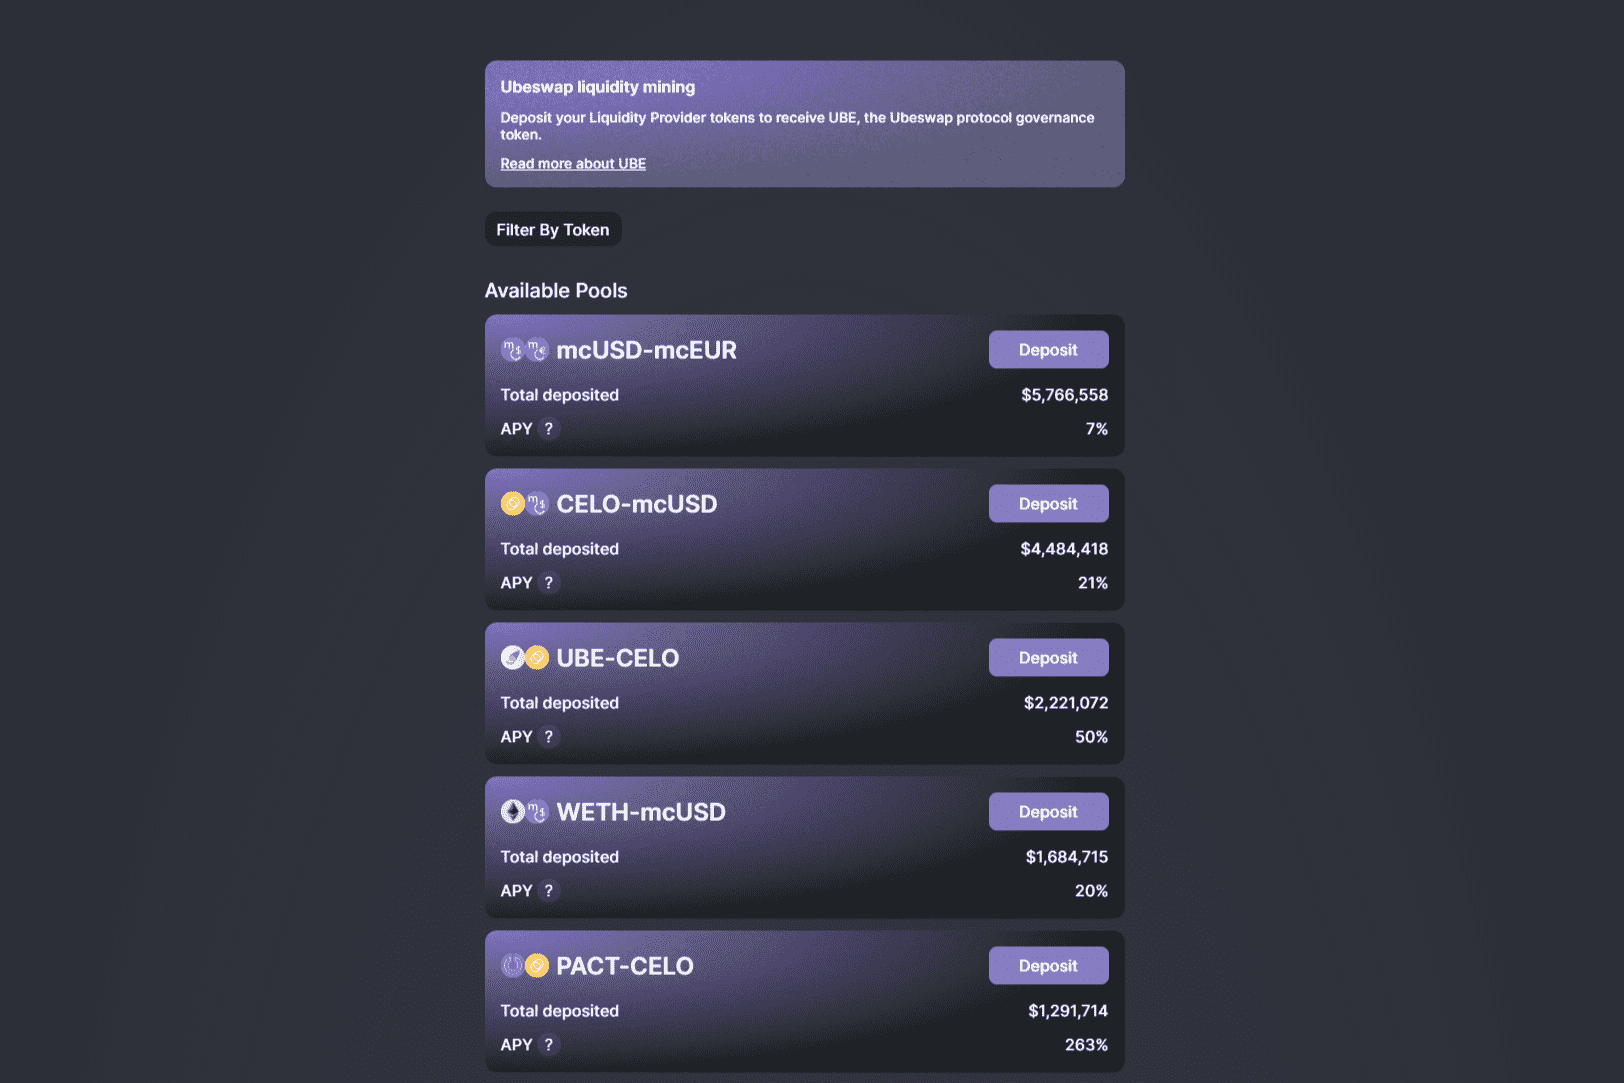Viewport: 1624px width, 1083px height.
Task: Click the mcEUR token icon beside mcUSD
Action: tap(537, 350)
